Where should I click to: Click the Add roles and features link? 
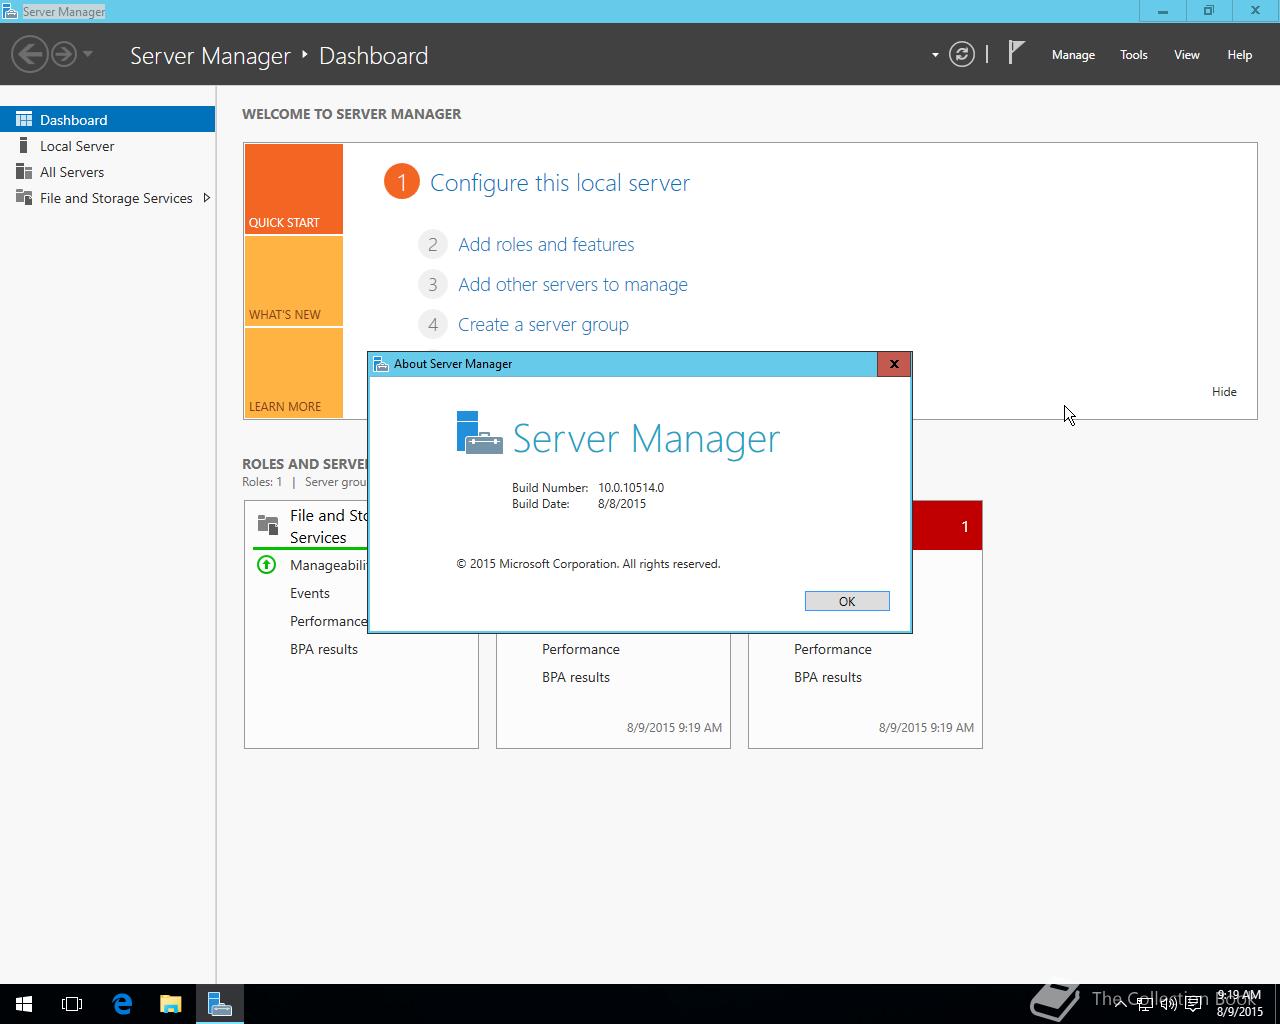(x=546, y=245)
